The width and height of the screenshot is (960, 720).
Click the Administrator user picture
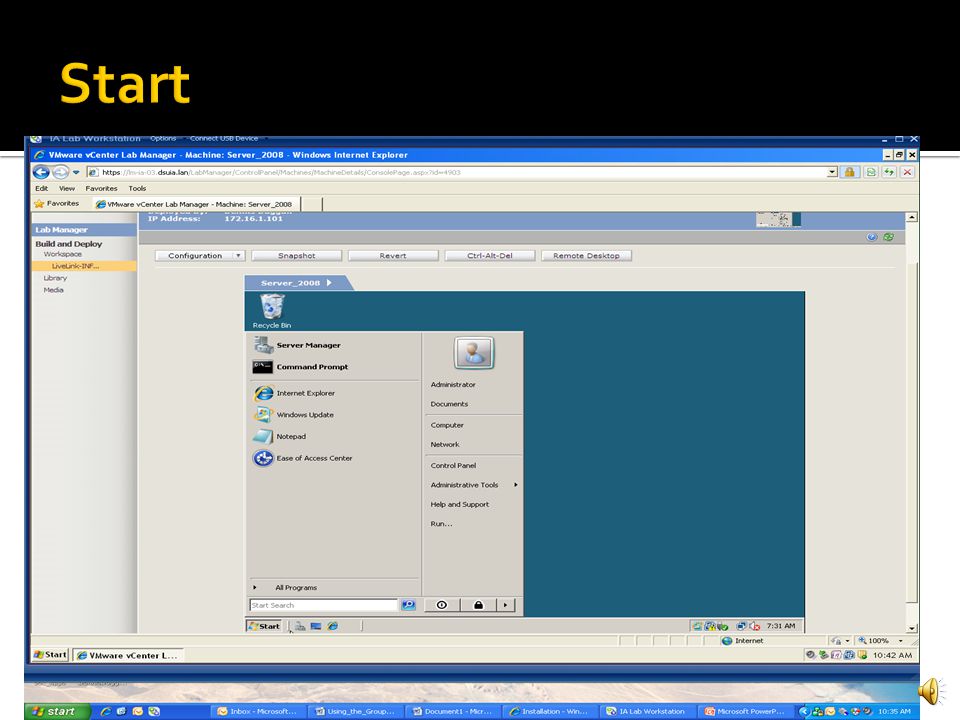pyautogui.click(x=474, y=353)
